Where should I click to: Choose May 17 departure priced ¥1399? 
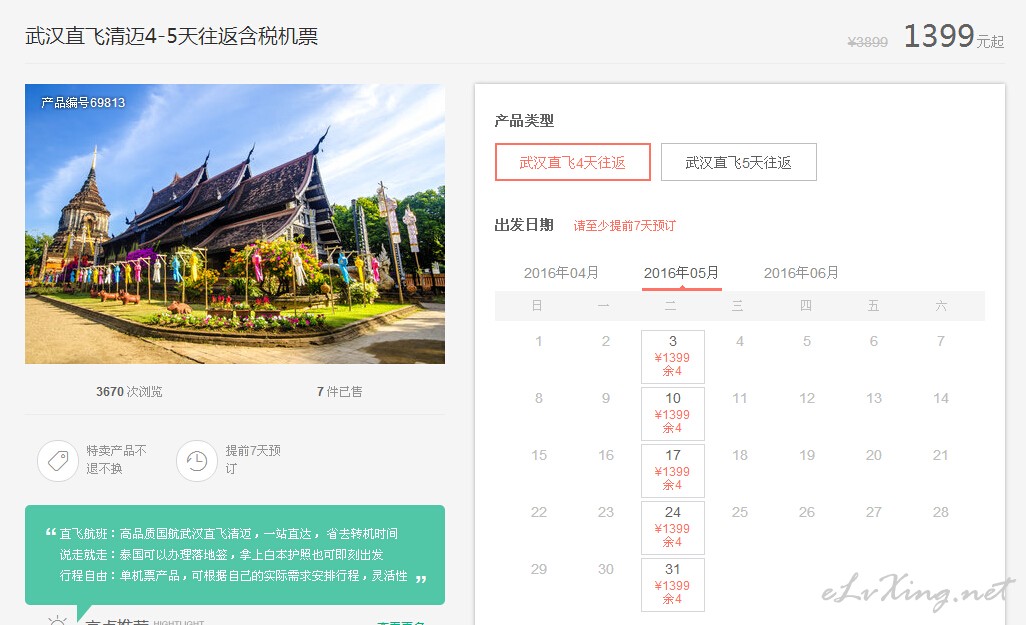(673, 471)
